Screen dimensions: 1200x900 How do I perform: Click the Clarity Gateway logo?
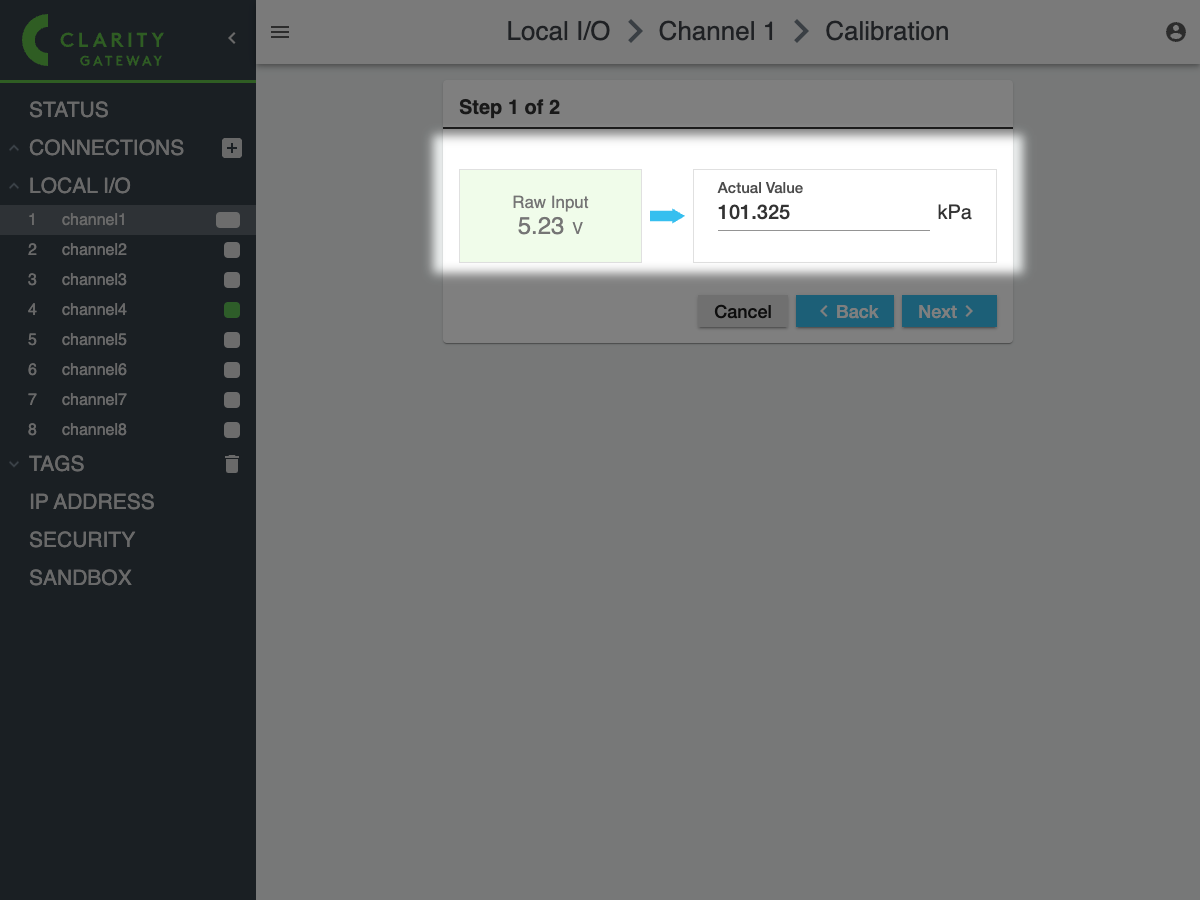click(x=95, y=41)
